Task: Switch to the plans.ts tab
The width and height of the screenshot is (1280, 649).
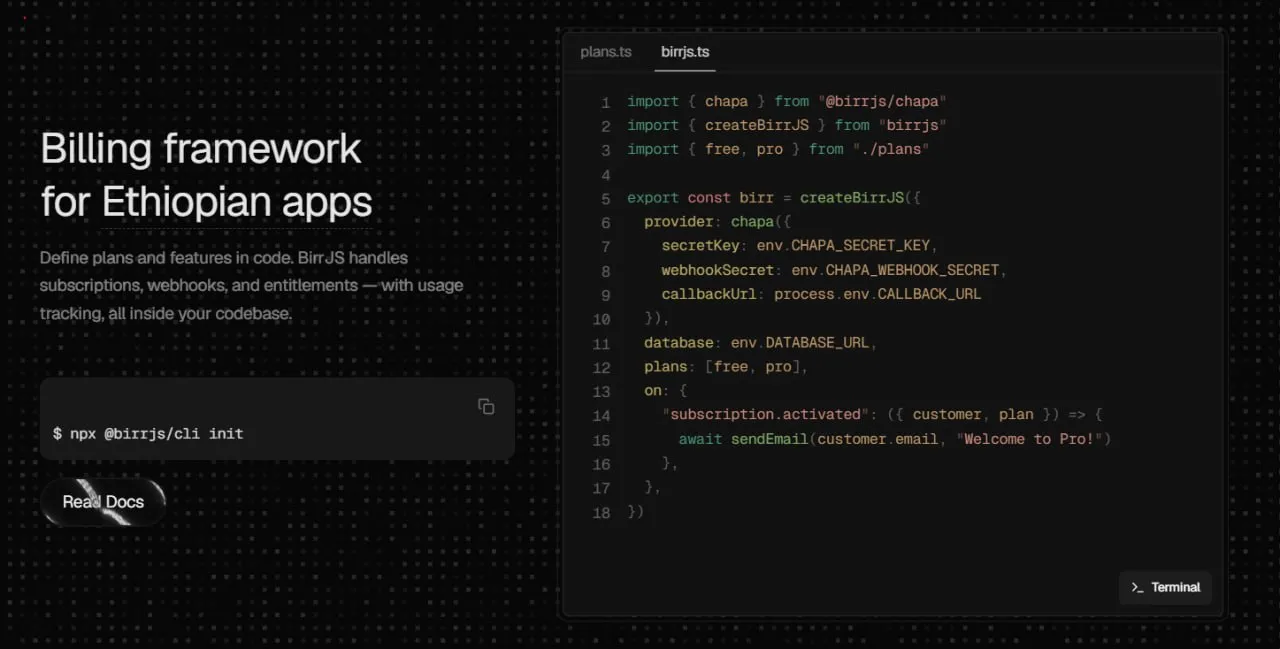Action: [x=606, y=52]
